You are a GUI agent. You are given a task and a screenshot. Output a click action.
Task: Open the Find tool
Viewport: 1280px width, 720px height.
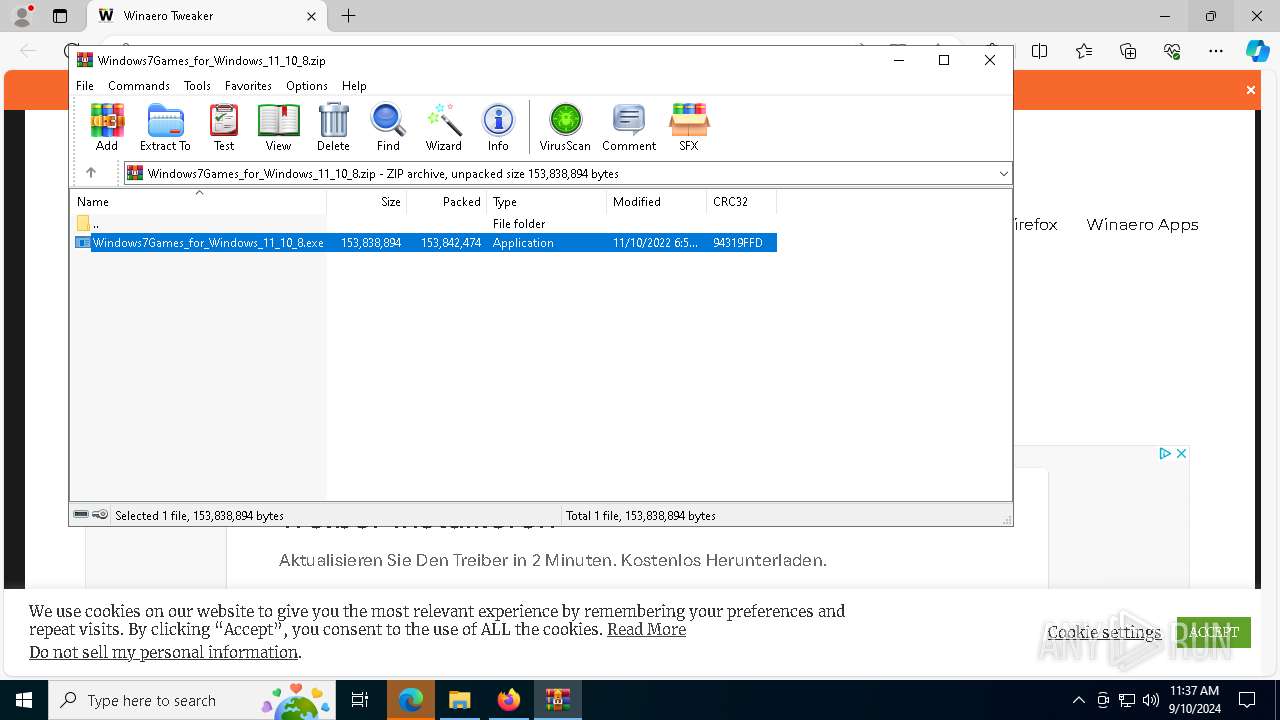388,127
